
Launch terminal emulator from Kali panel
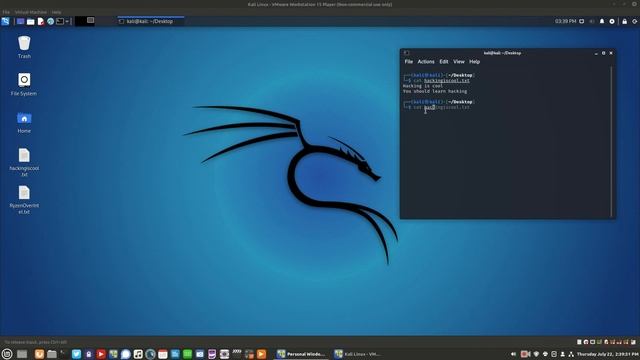tap(60, 21)
